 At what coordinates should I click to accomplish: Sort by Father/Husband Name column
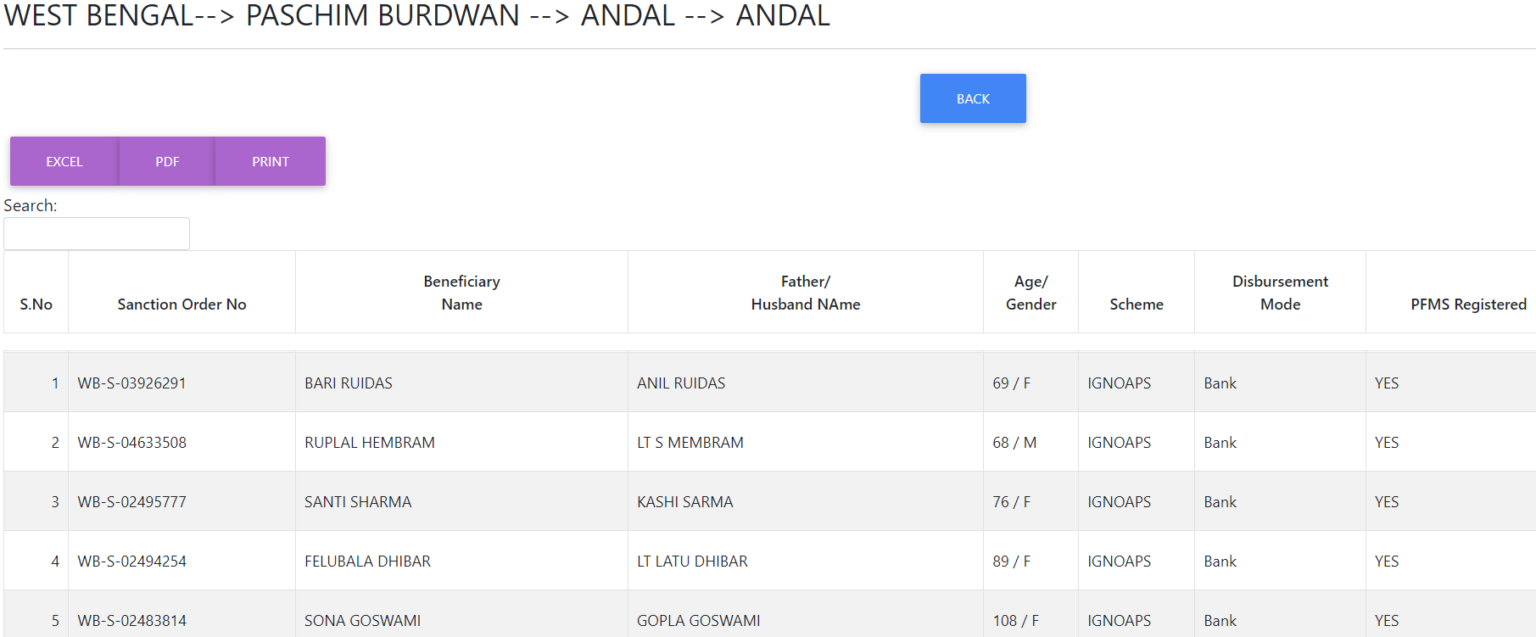pyautogui.click(x=805, y=292)
